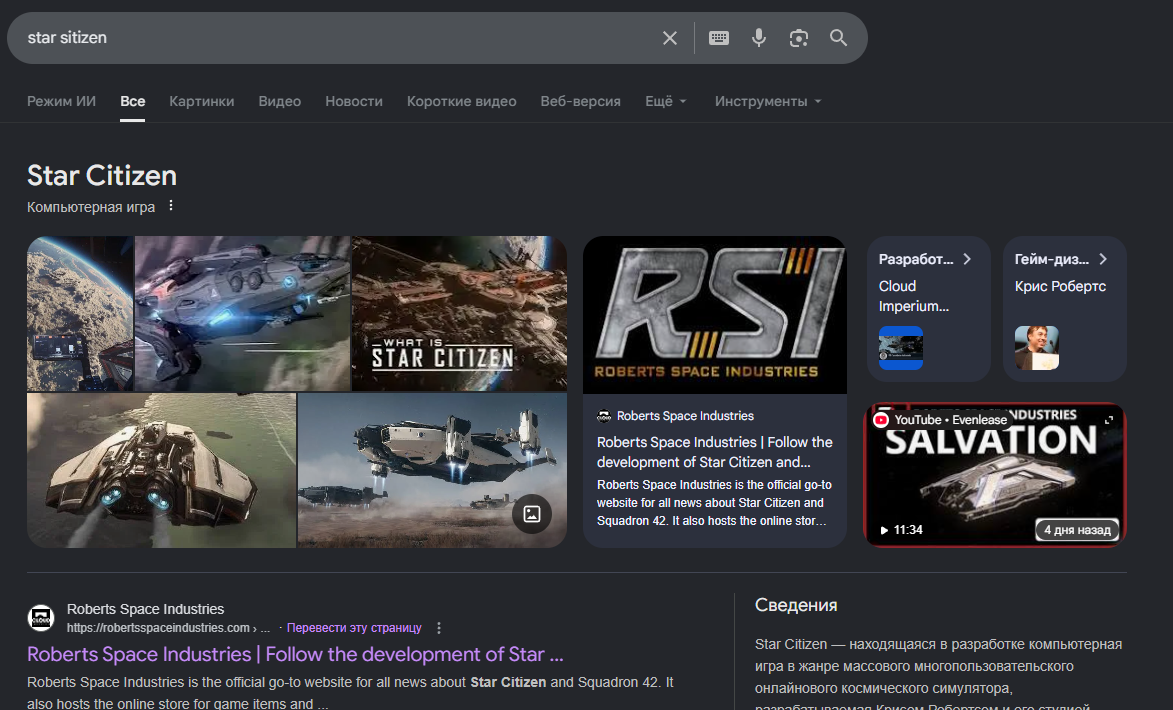Open the Видео tab

point(280,101)
